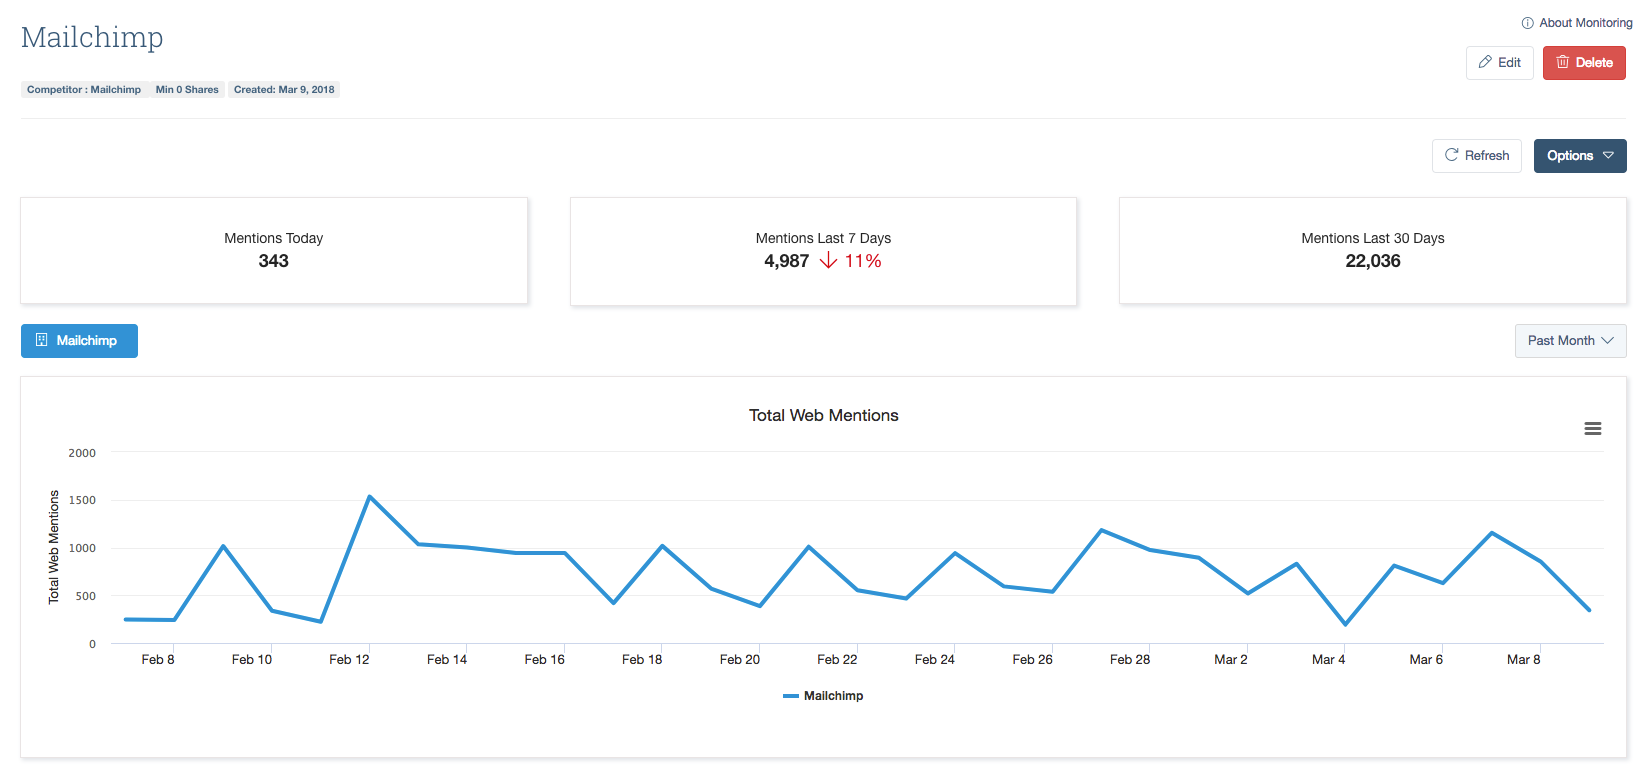The image size is (1646, 772).
Task: Click the Edit button
Action: pyautogui.click(x=1499, y=62)
